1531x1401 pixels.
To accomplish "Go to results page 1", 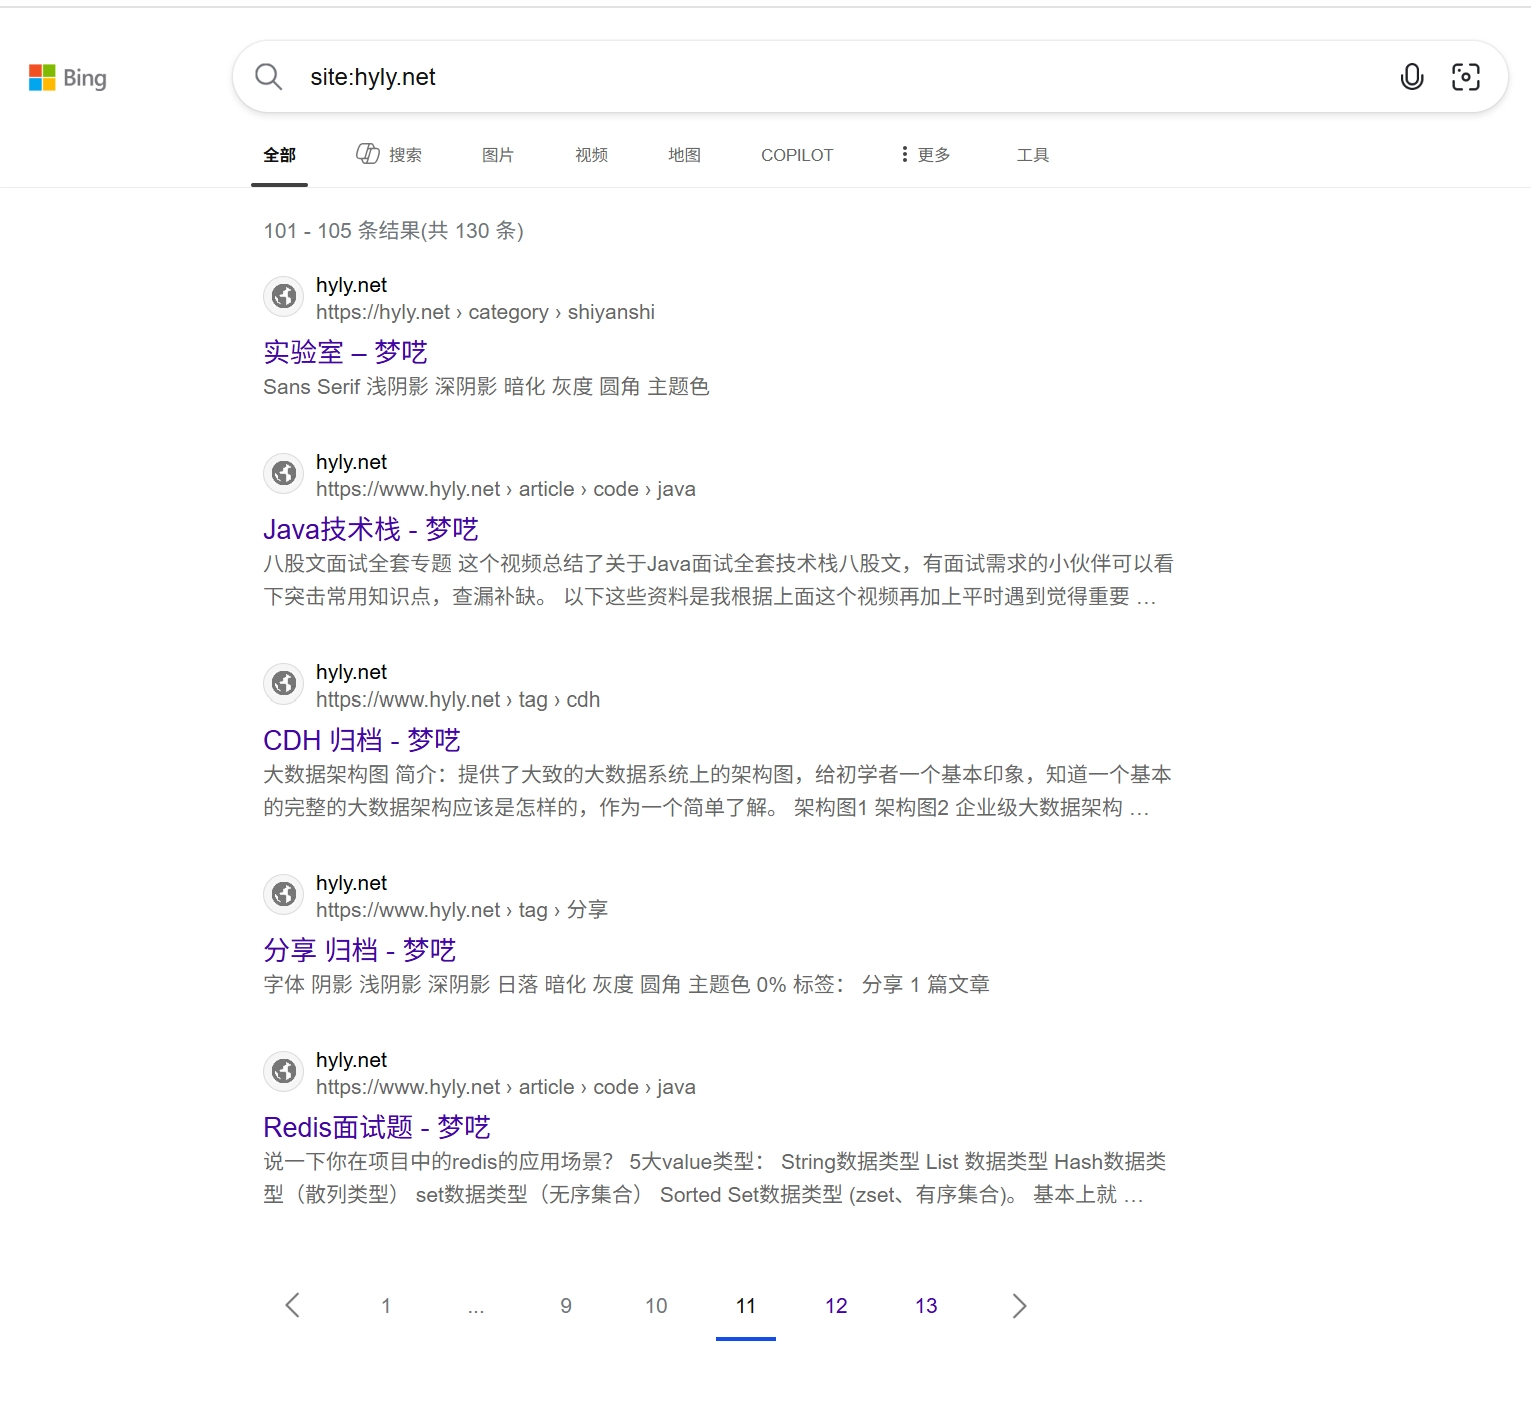I will [x=386, y=1306].
